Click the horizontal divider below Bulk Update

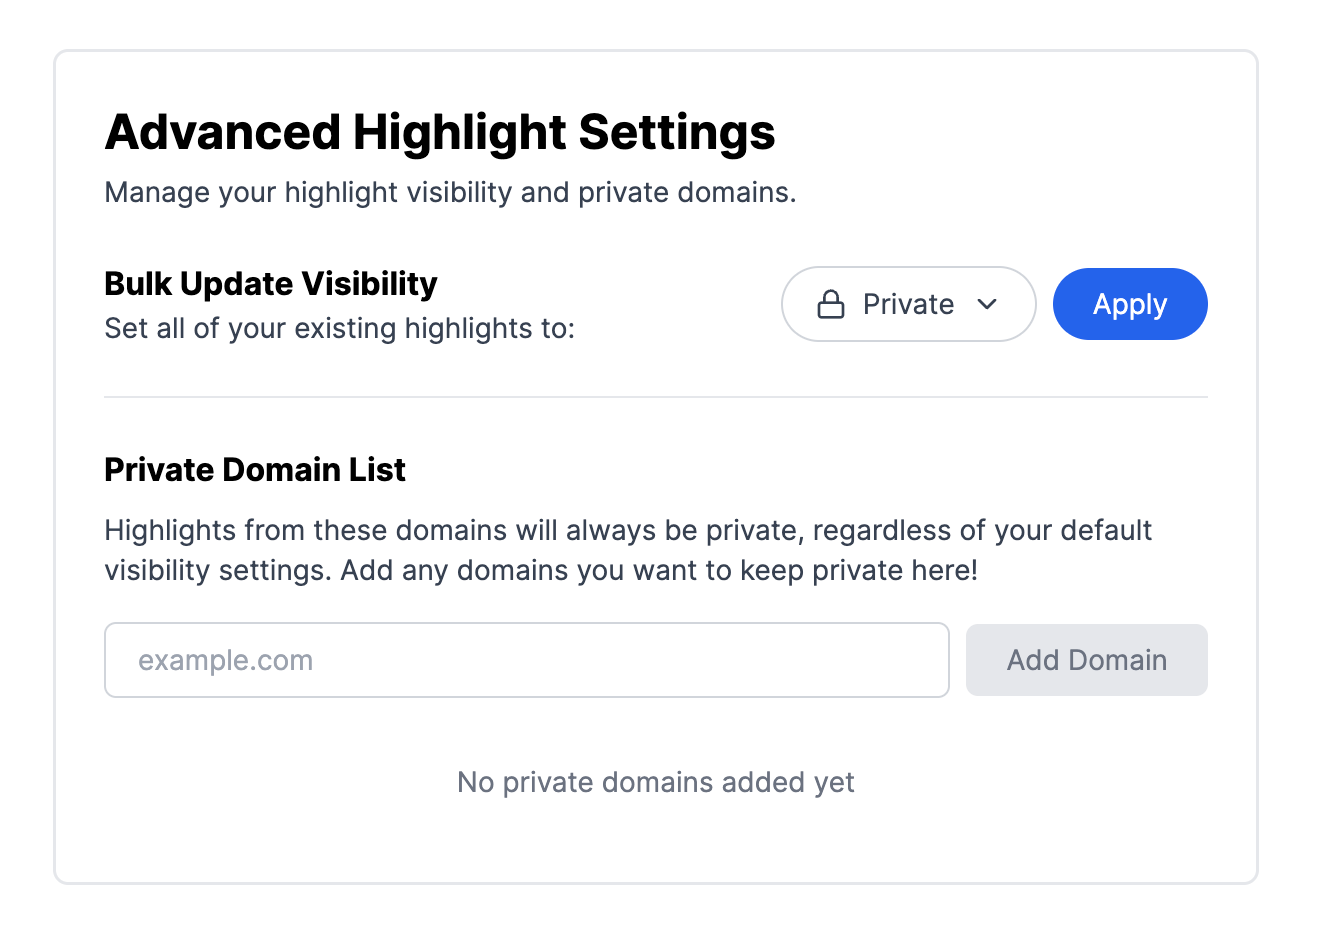tap(655, 397)
